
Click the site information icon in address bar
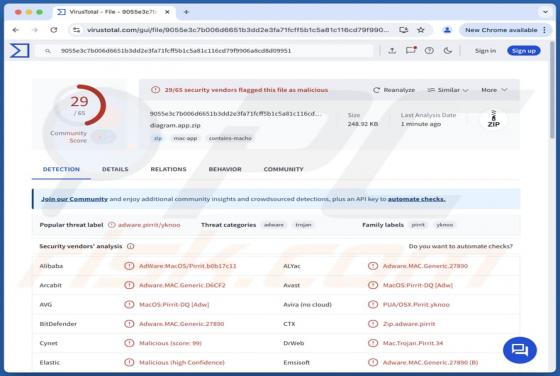(76, 30)
